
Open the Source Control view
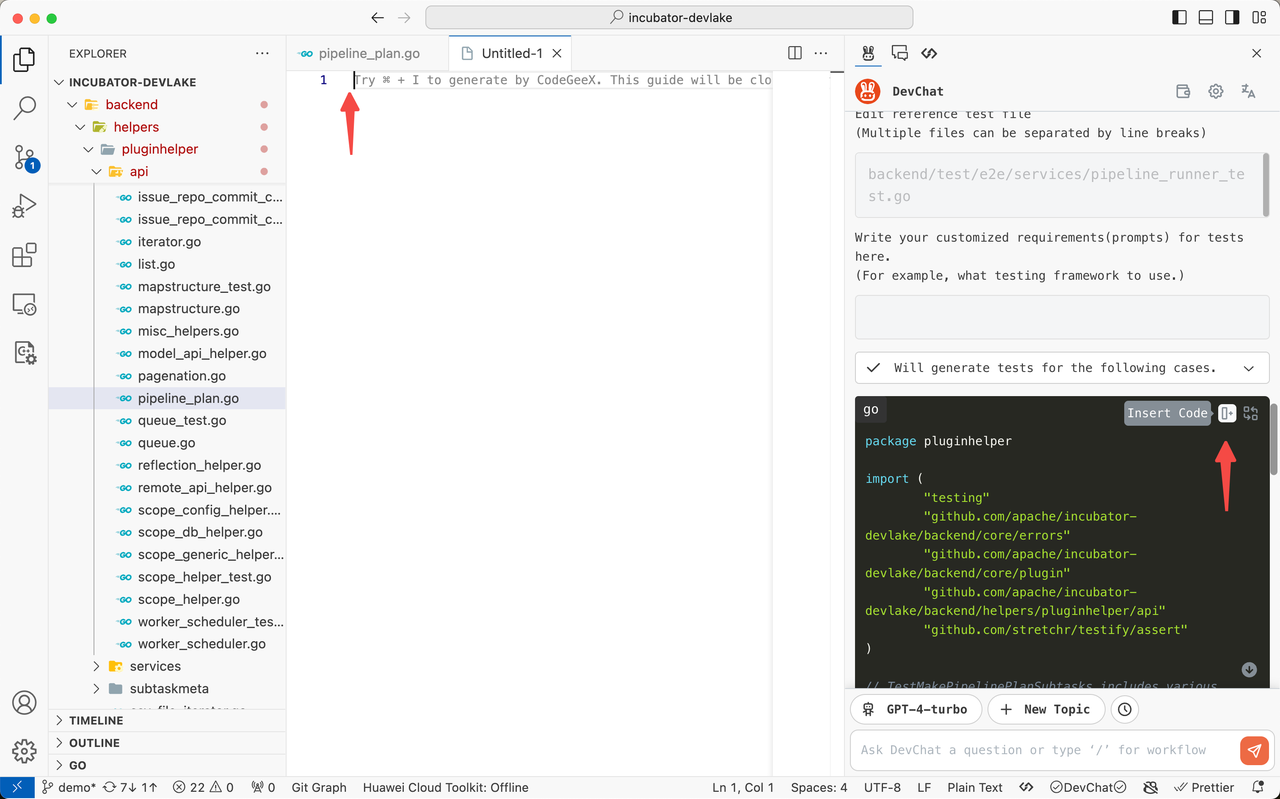[x=24, y=157]
